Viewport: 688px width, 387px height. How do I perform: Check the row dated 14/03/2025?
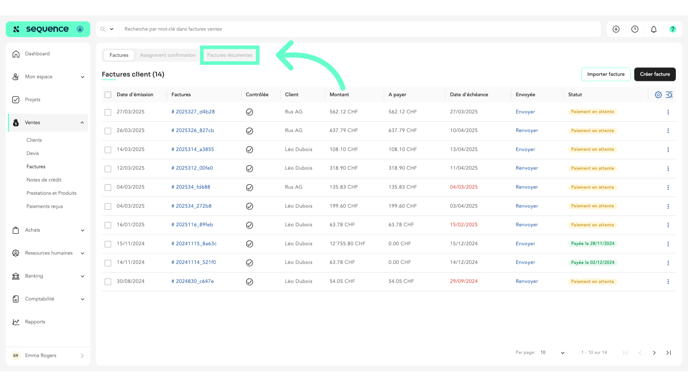click(108, 150)
